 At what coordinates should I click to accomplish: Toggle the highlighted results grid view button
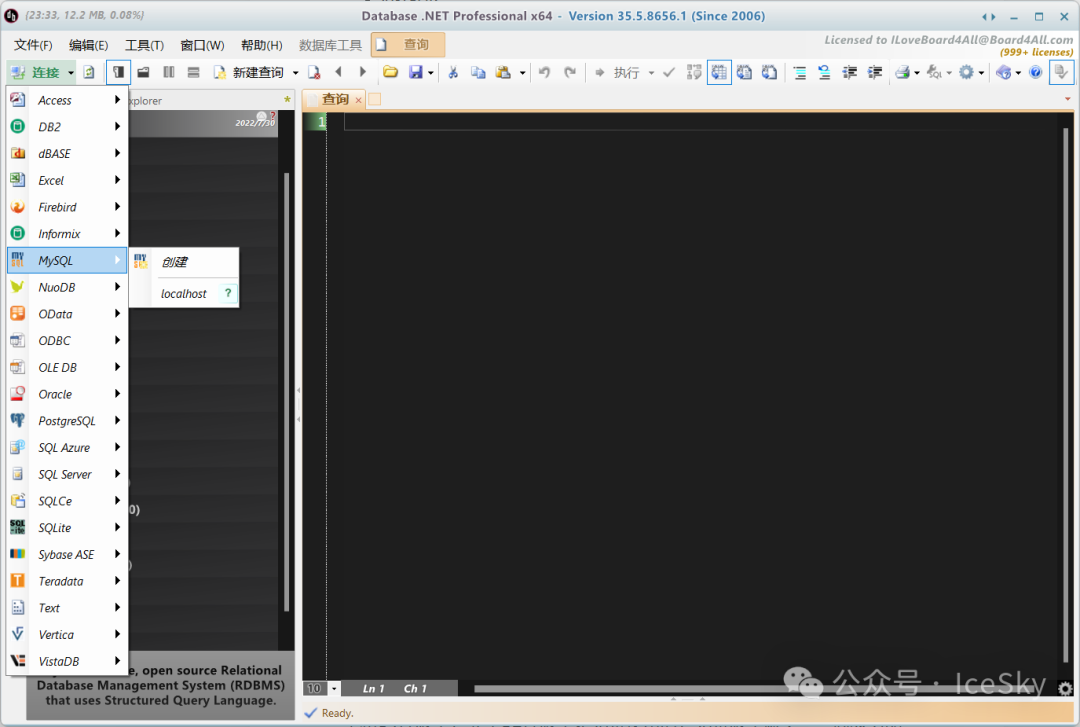click(x=719, y=72)
